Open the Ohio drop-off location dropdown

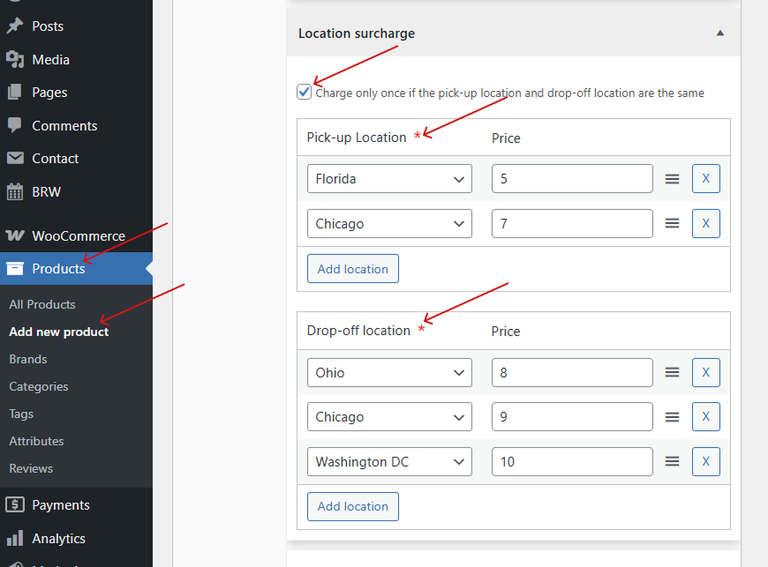(x=389, y=372)
